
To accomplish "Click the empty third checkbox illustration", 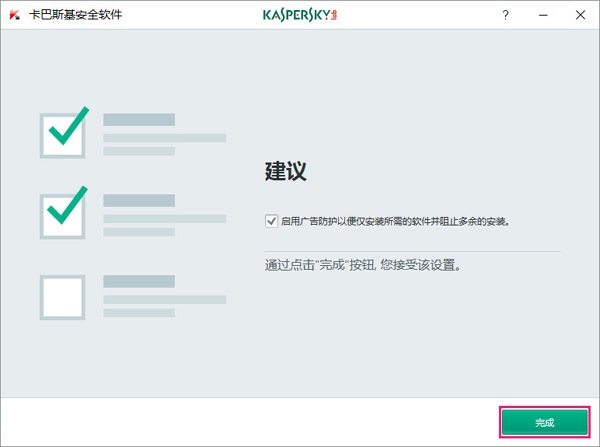I will [64, 295].
